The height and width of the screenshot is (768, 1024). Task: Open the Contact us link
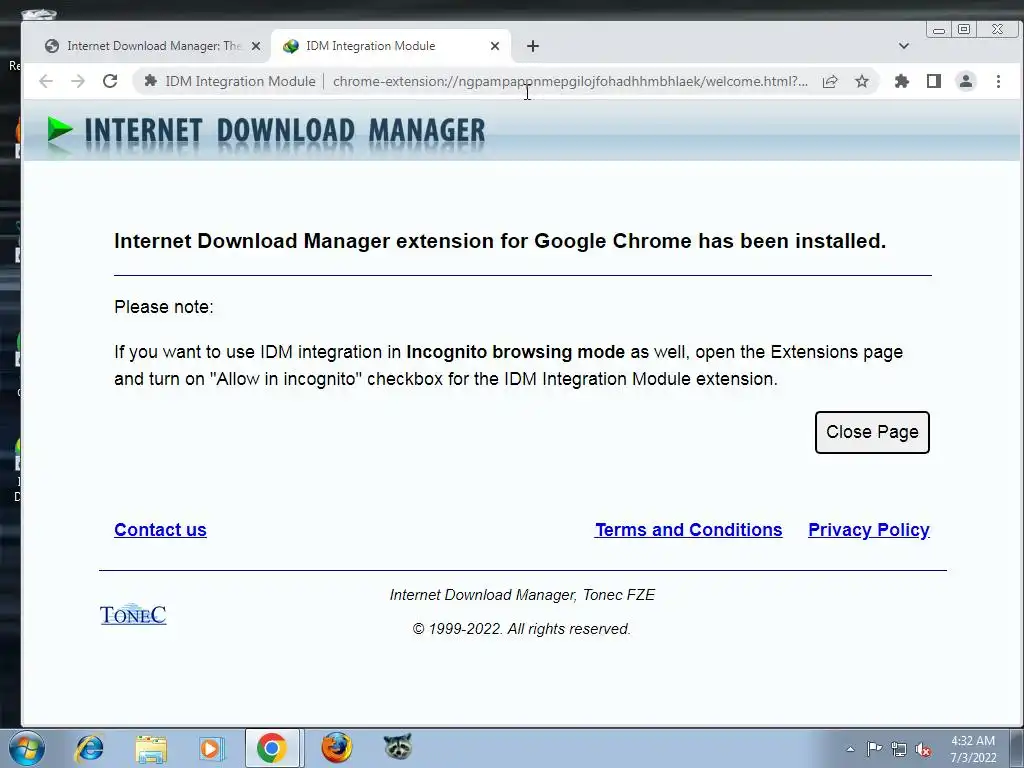tap(160, 530)
